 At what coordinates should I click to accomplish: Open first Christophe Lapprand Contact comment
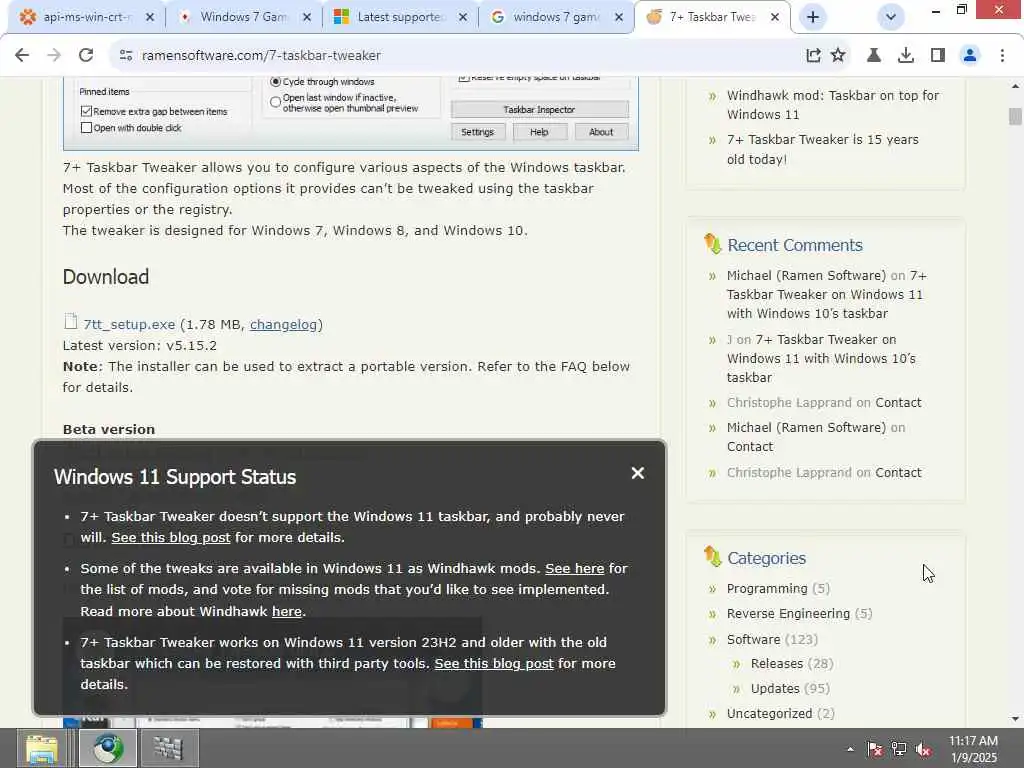pos(898,402)
